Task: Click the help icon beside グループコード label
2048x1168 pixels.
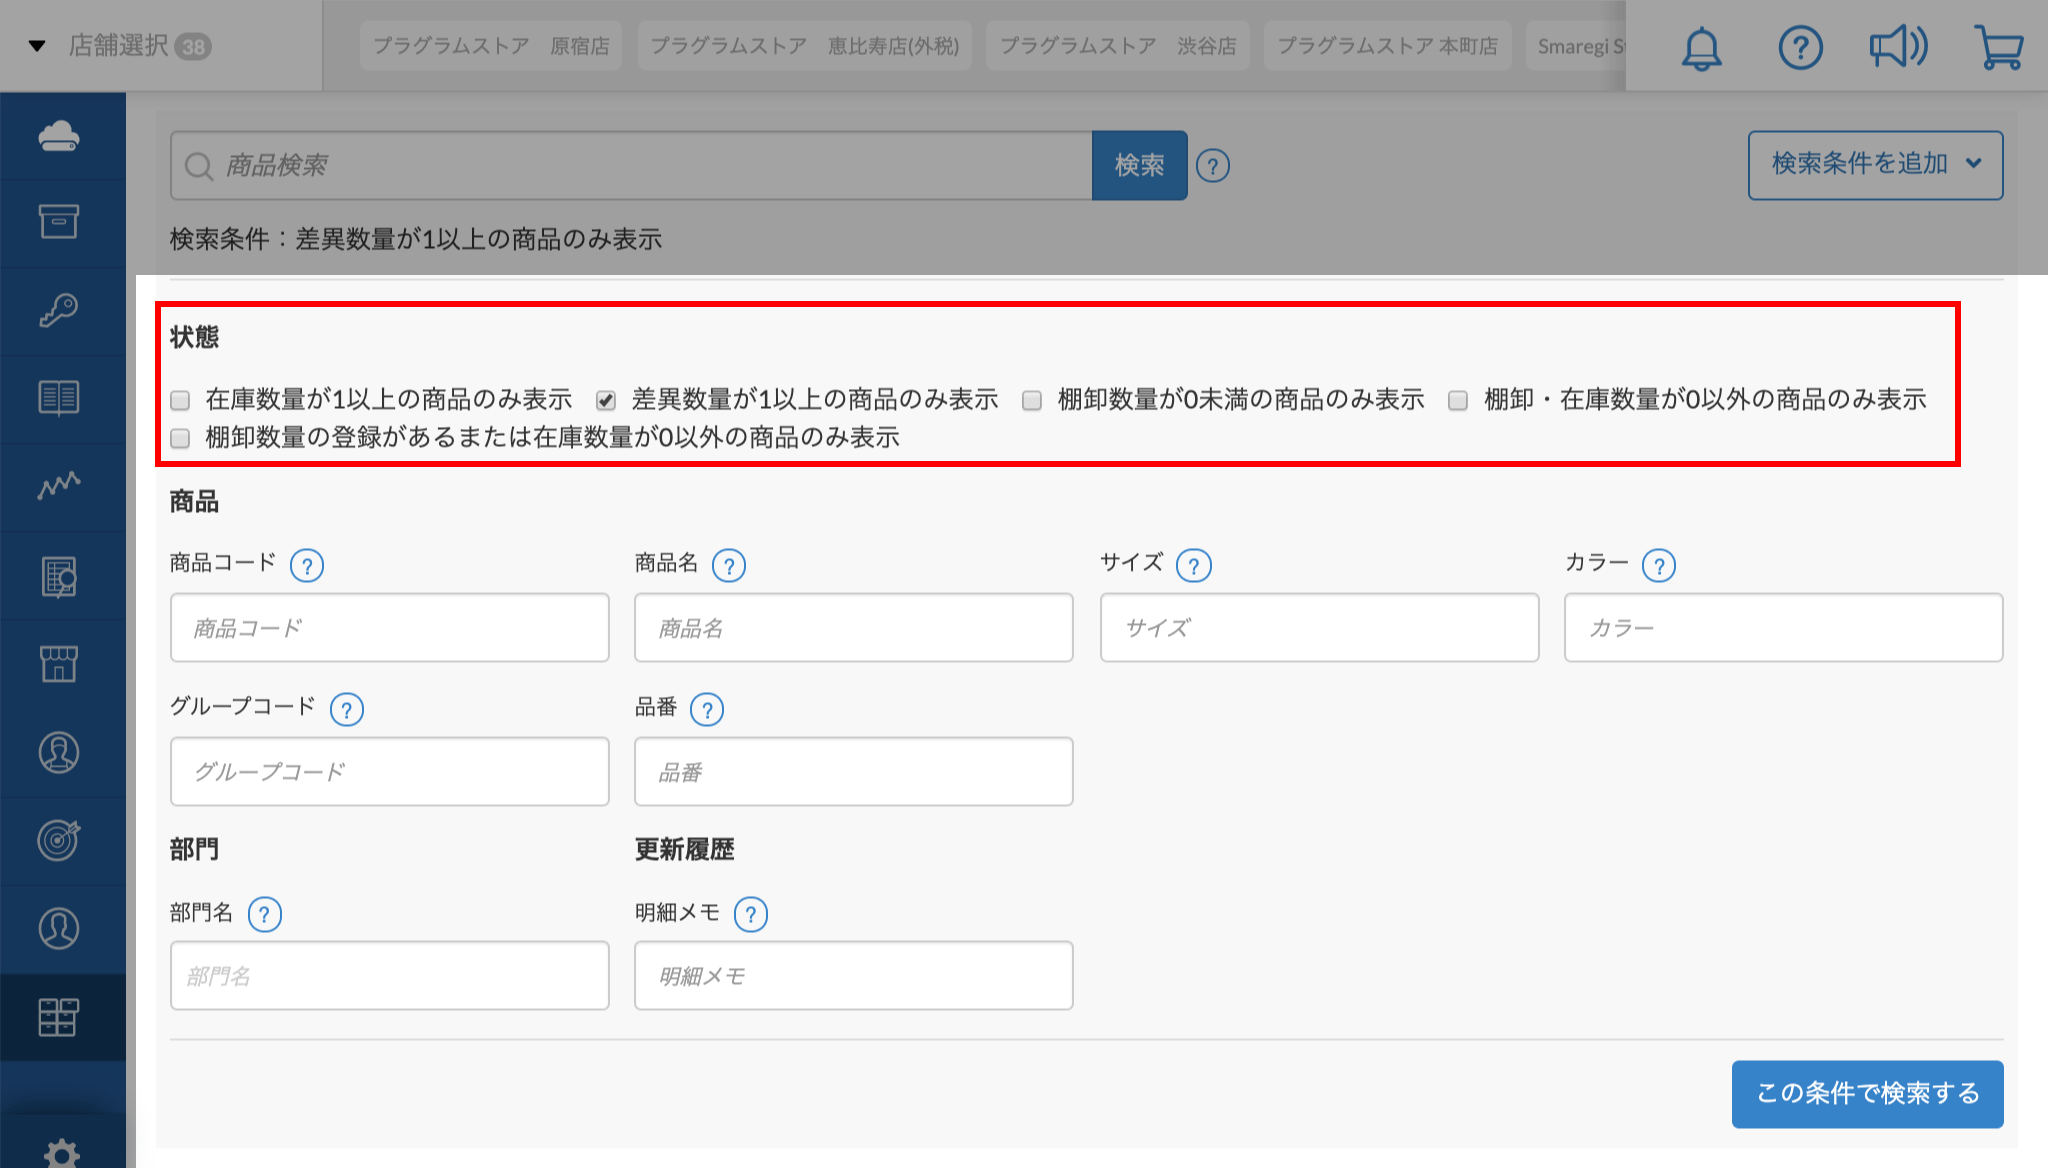Action: [x=347, y=710]
